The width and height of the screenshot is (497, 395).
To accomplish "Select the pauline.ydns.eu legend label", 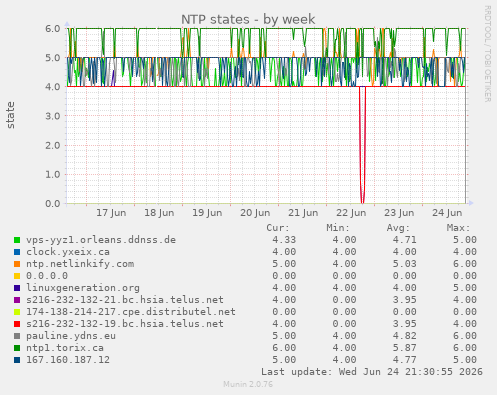I will pyautogui.click(x=71, y=336).
